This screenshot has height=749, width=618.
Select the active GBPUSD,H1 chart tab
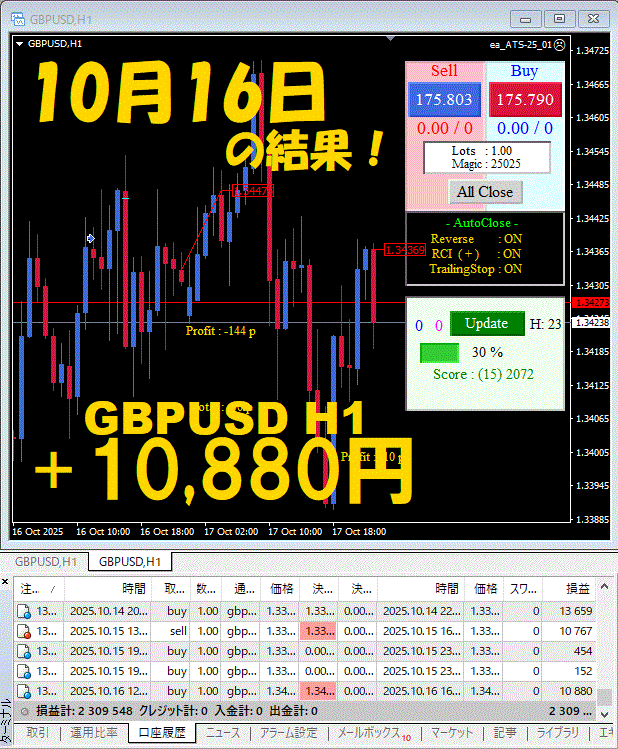[x=129, y=562]
